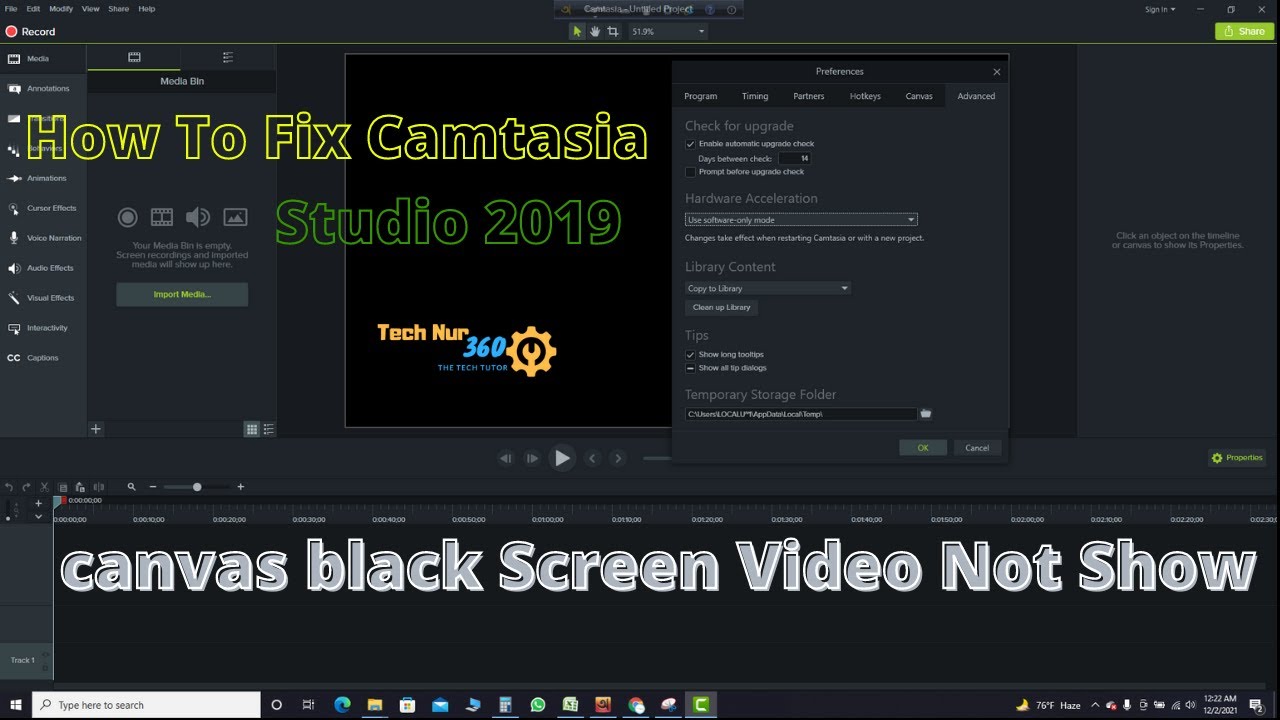1280x720 pixels.
Task: Click the timeline Undo icon
Action: pyautogui.click(x=9, y=487)
